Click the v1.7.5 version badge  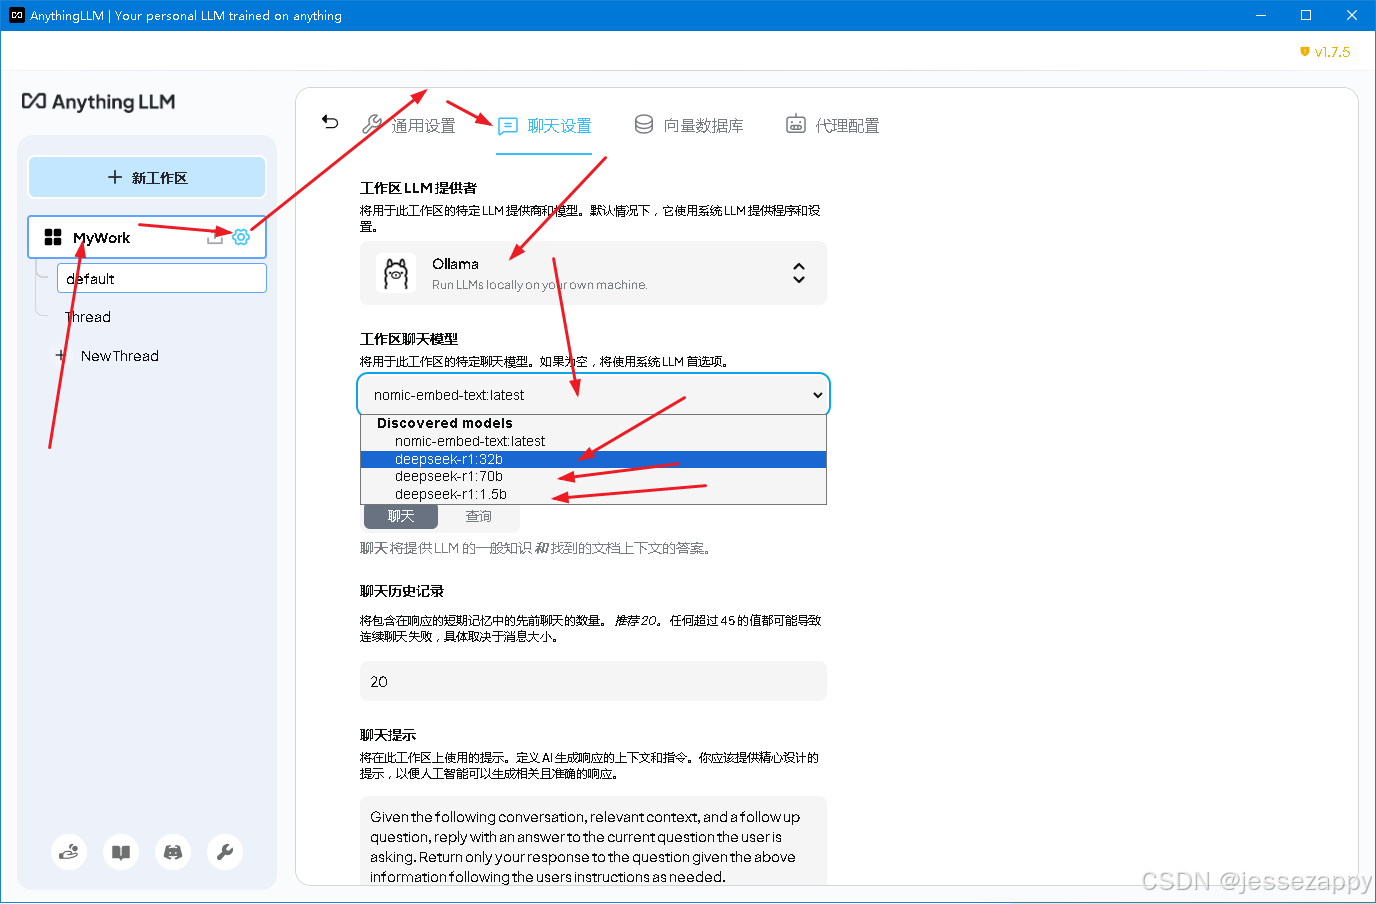1325,52
